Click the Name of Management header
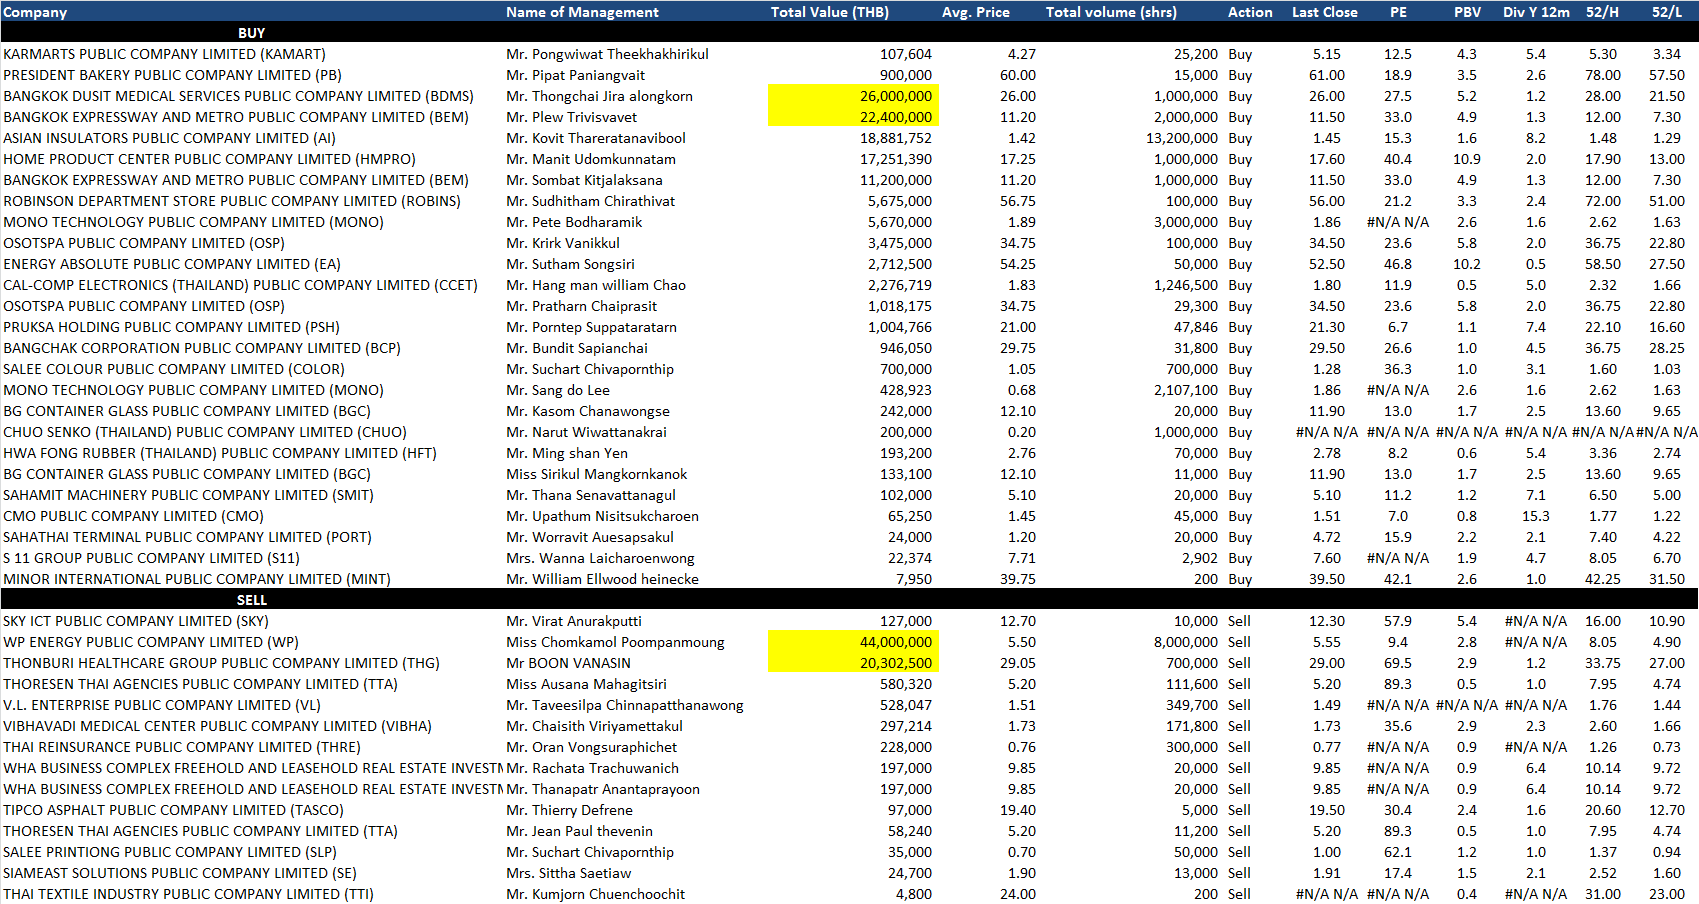Screen dimensions: 1699x904 582,12
